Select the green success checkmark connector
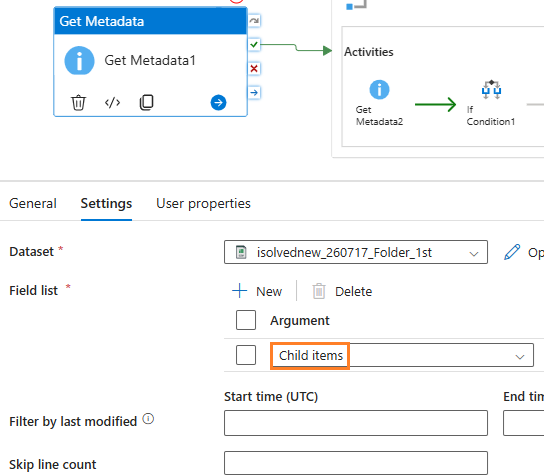The height and width of the screenshot is (476, 544). [254, 45]
